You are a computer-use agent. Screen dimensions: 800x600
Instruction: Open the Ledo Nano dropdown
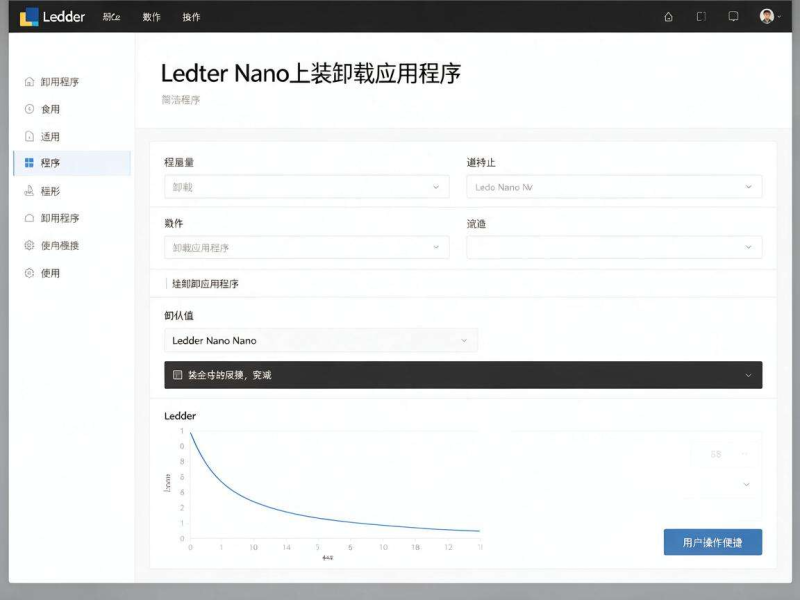(614, 187)
